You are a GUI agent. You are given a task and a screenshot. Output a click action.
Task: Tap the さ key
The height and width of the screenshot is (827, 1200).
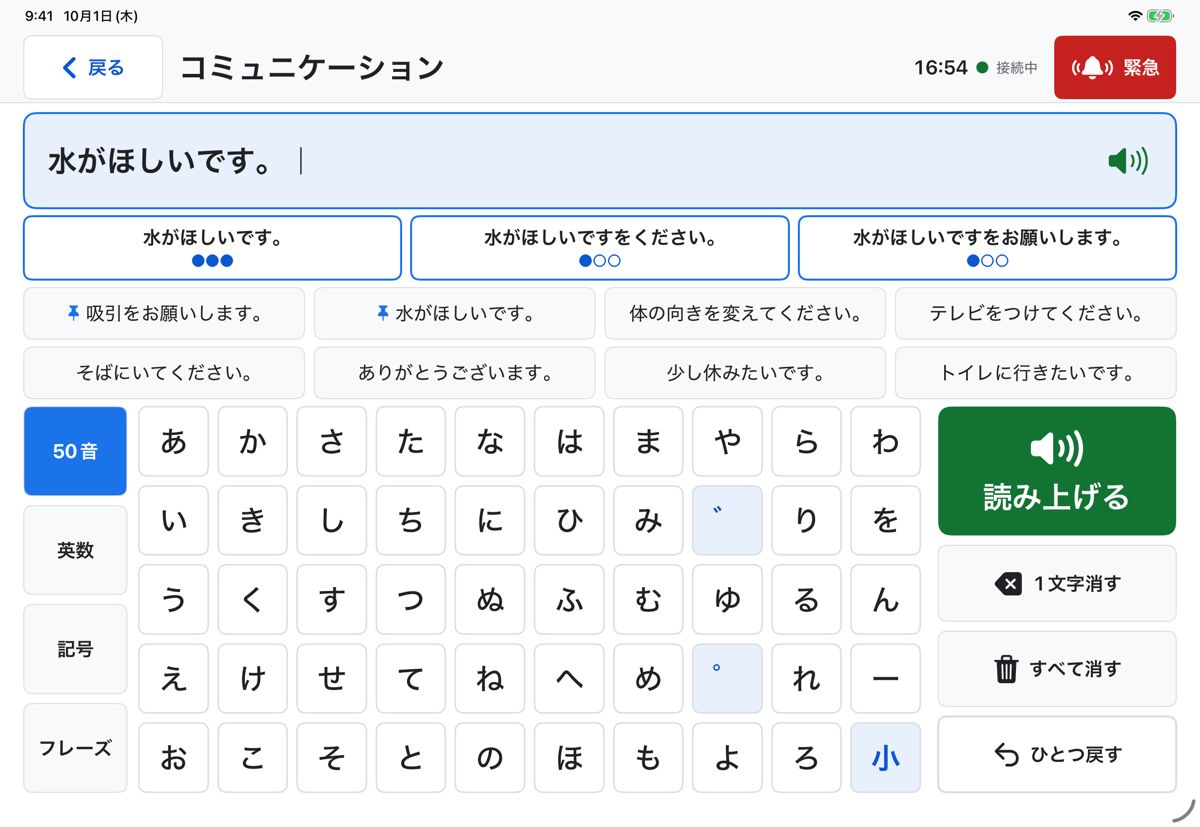pyautogui.click(x=331, y=442)
